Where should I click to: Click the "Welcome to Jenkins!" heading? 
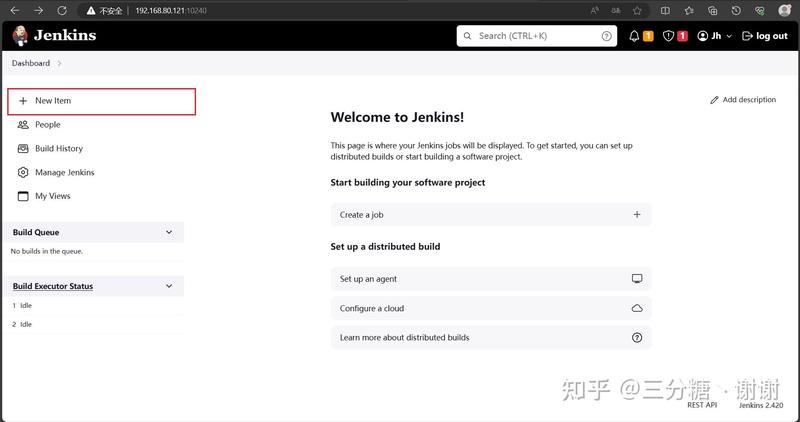point(397,117)
